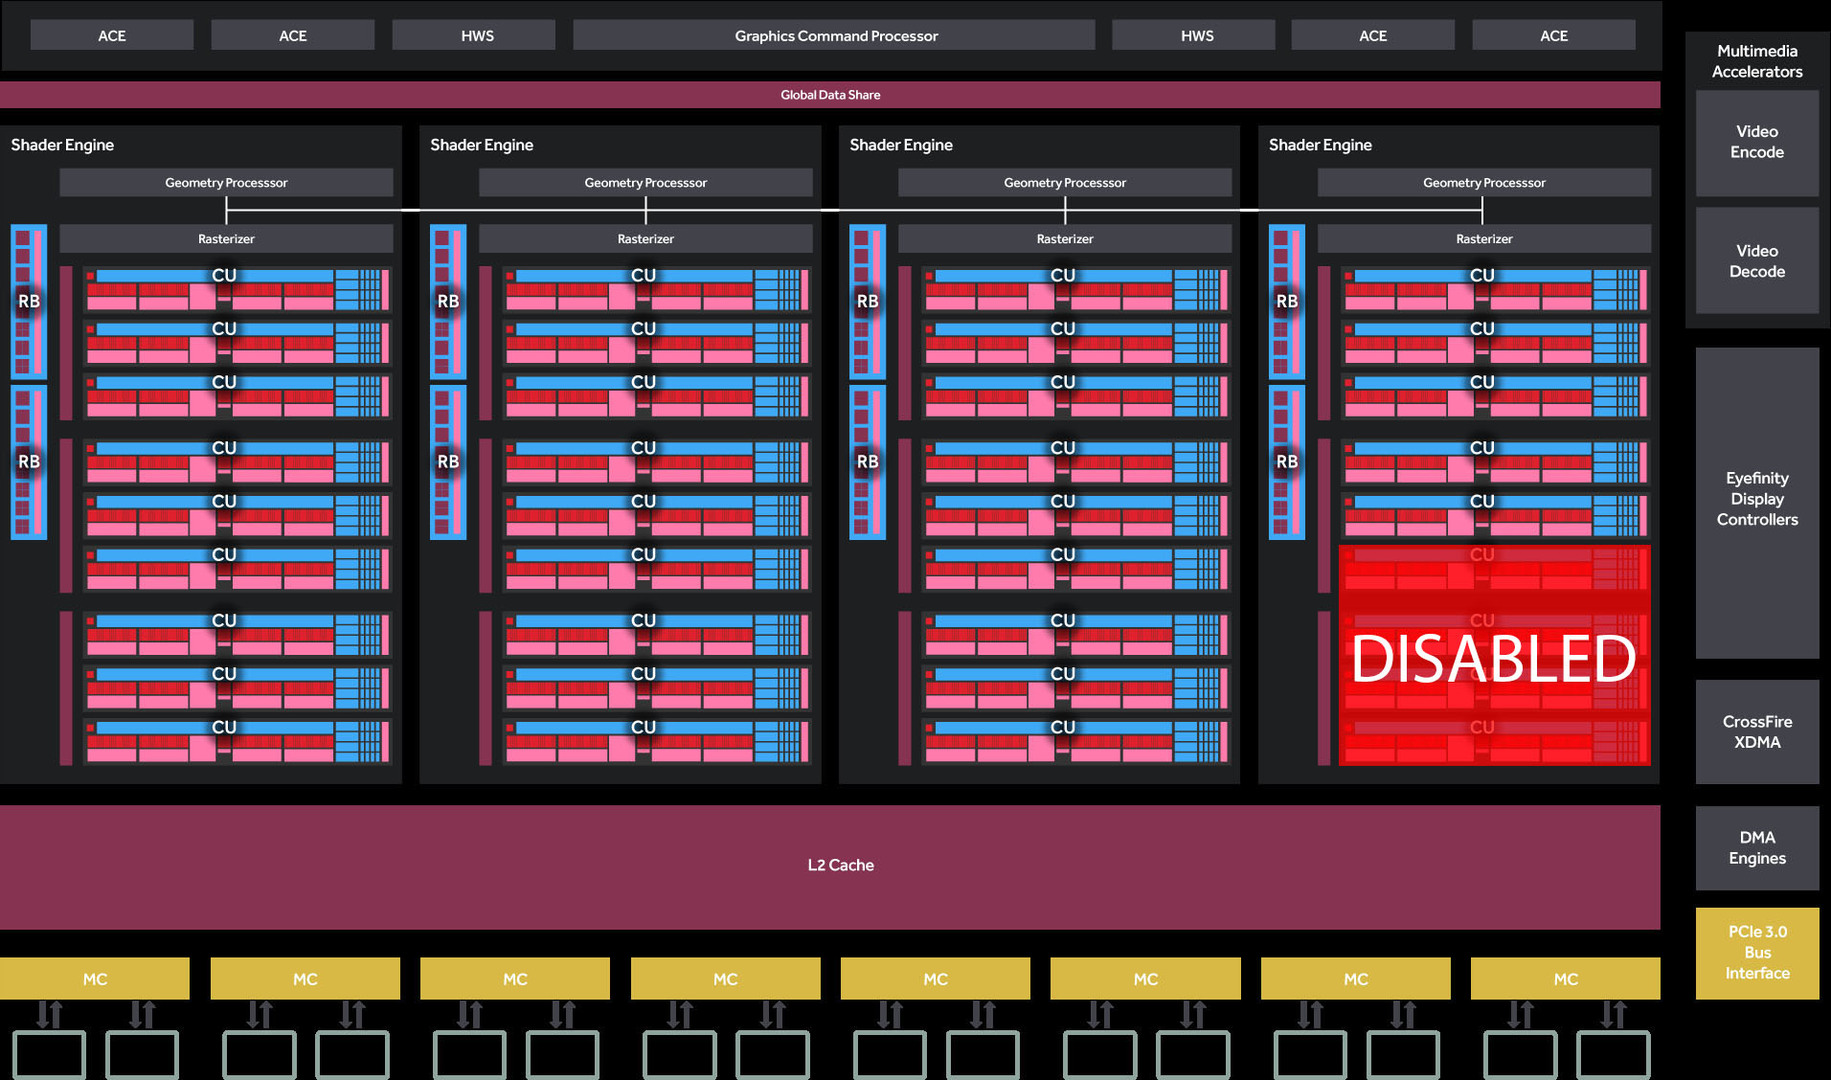
Task: Select the Eyefinity Display Controllers block
Action: (1756, 500)
